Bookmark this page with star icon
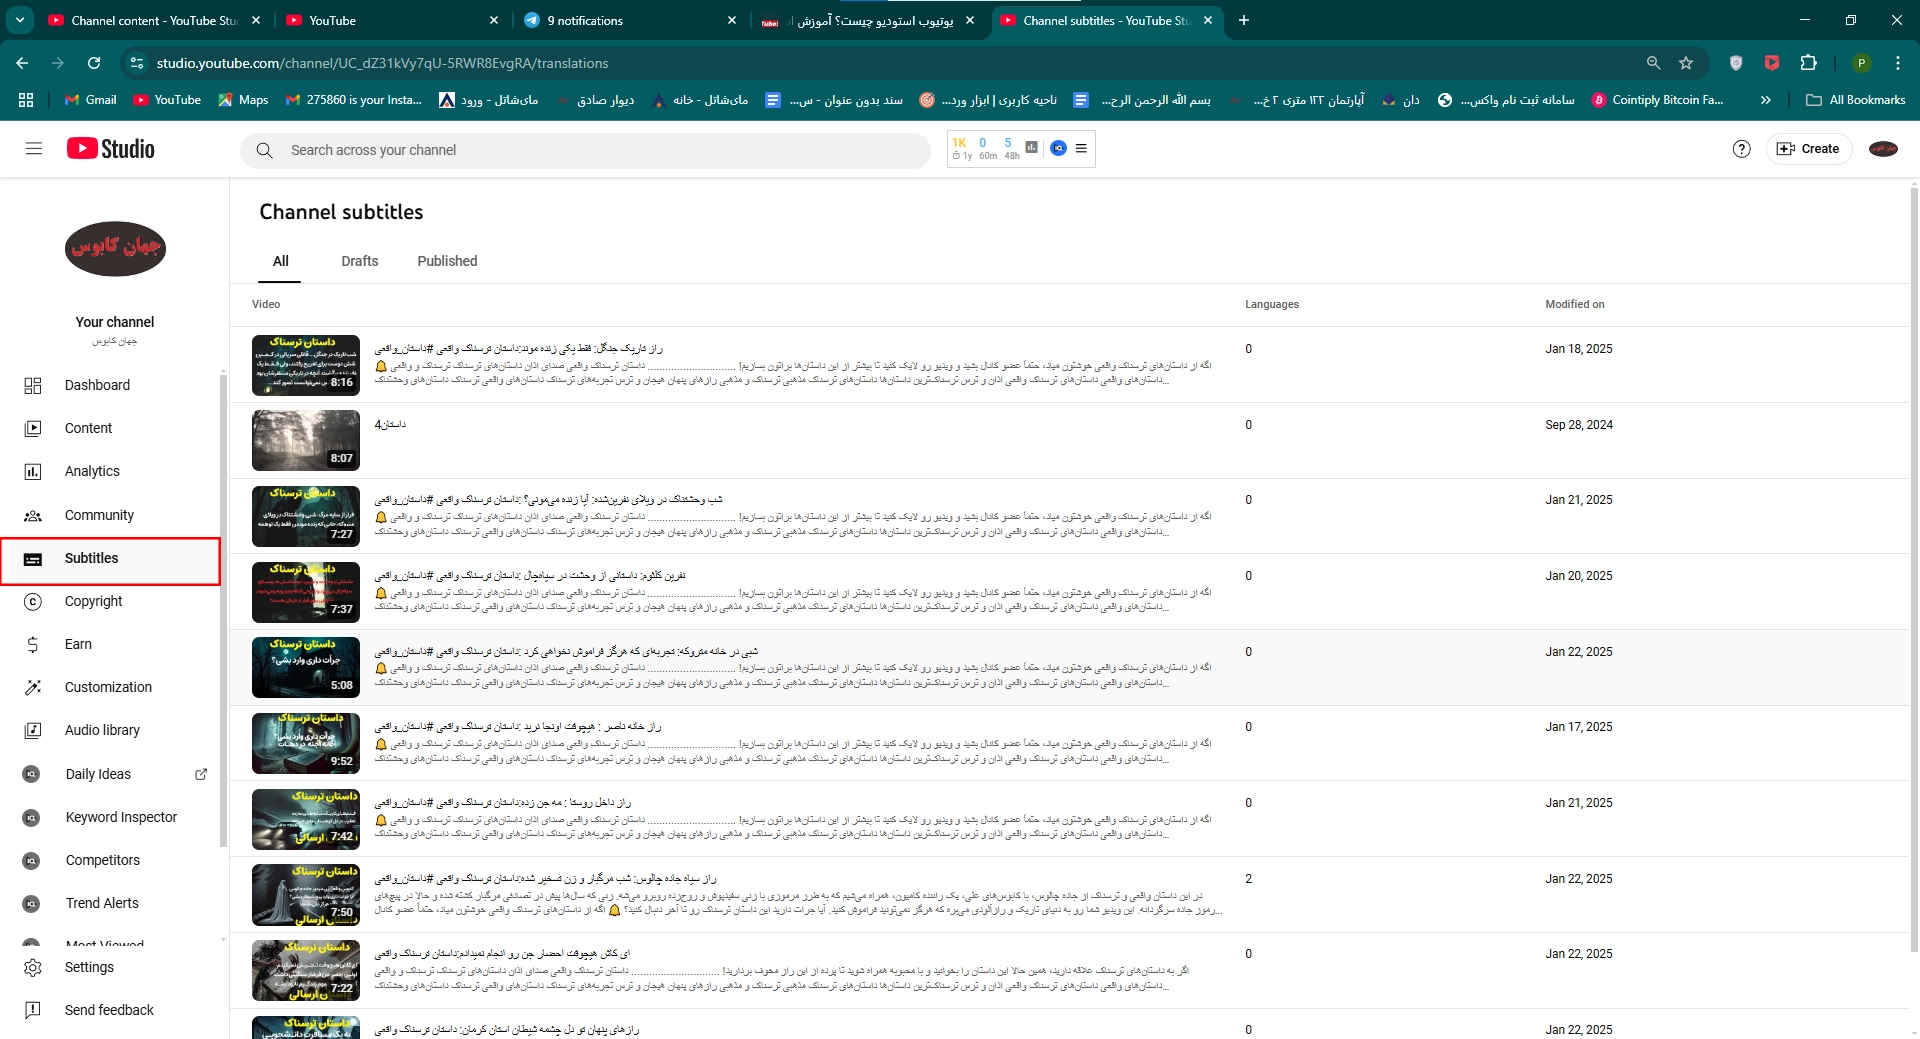This screenshot has height=1039, width=1920. [1686, 63]
